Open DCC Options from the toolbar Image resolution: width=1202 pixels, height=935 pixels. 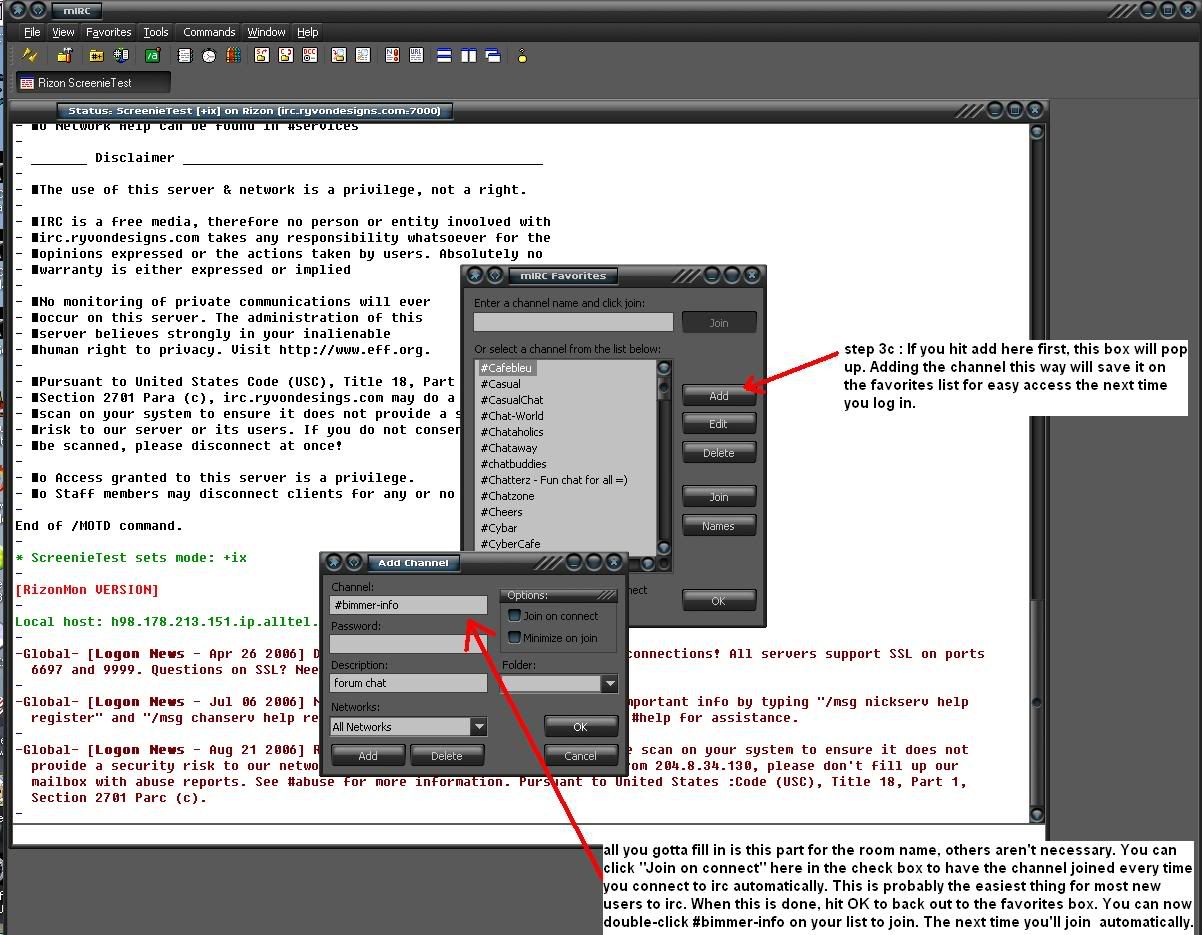pos(310,56)
